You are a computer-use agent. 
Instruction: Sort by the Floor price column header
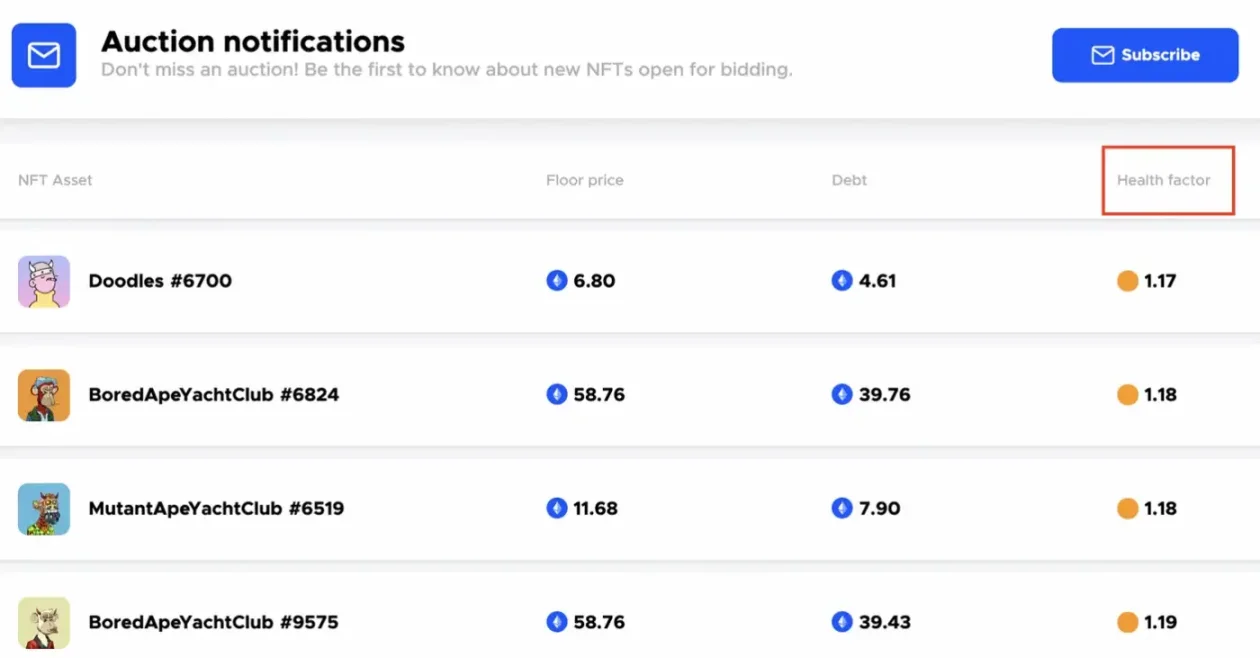click(584, 180)
